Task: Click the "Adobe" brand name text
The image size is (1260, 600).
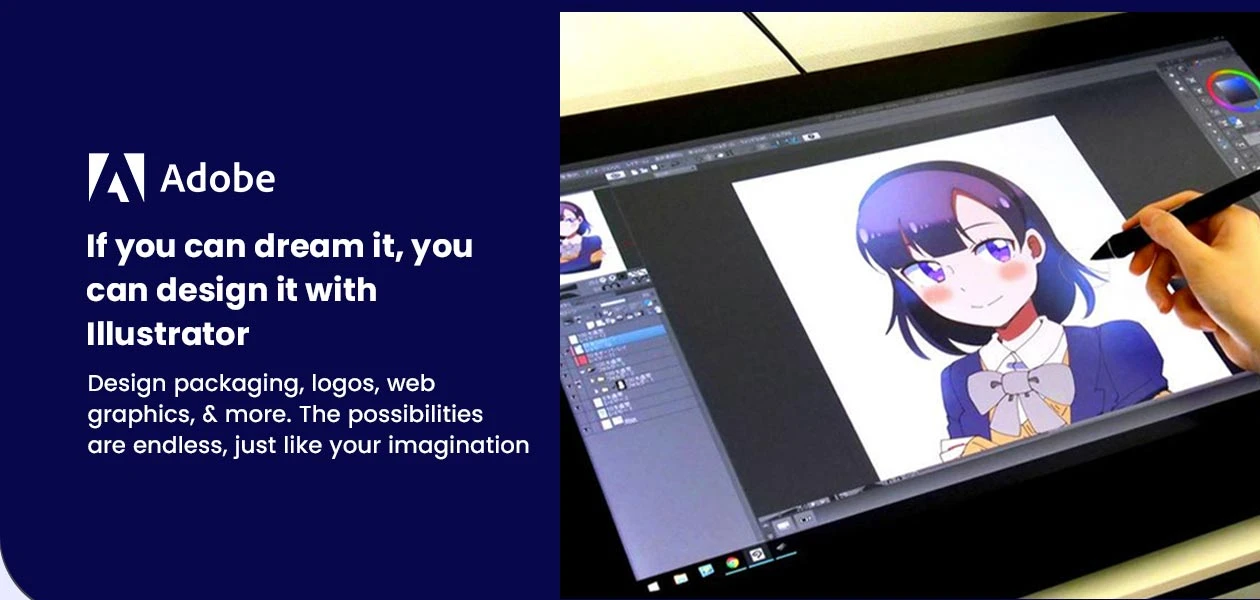Action: pyautogui.click(x=217, y=179)
